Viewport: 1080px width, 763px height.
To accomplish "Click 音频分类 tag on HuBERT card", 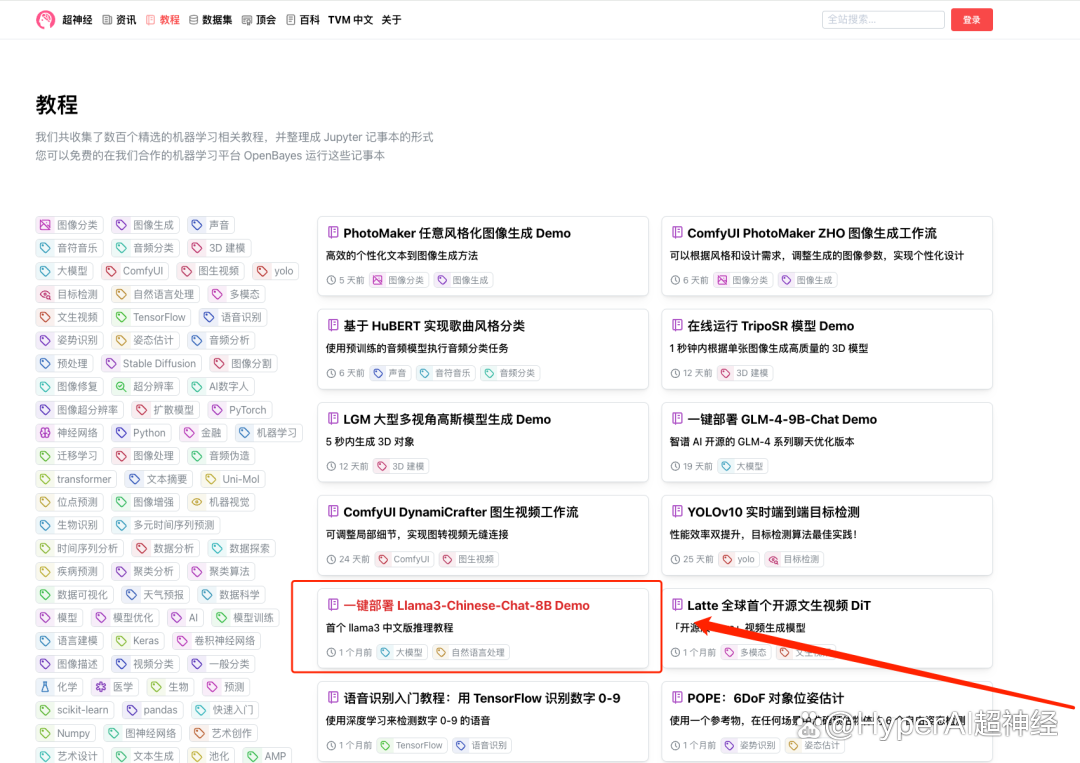I will click(x=510, y=373).
